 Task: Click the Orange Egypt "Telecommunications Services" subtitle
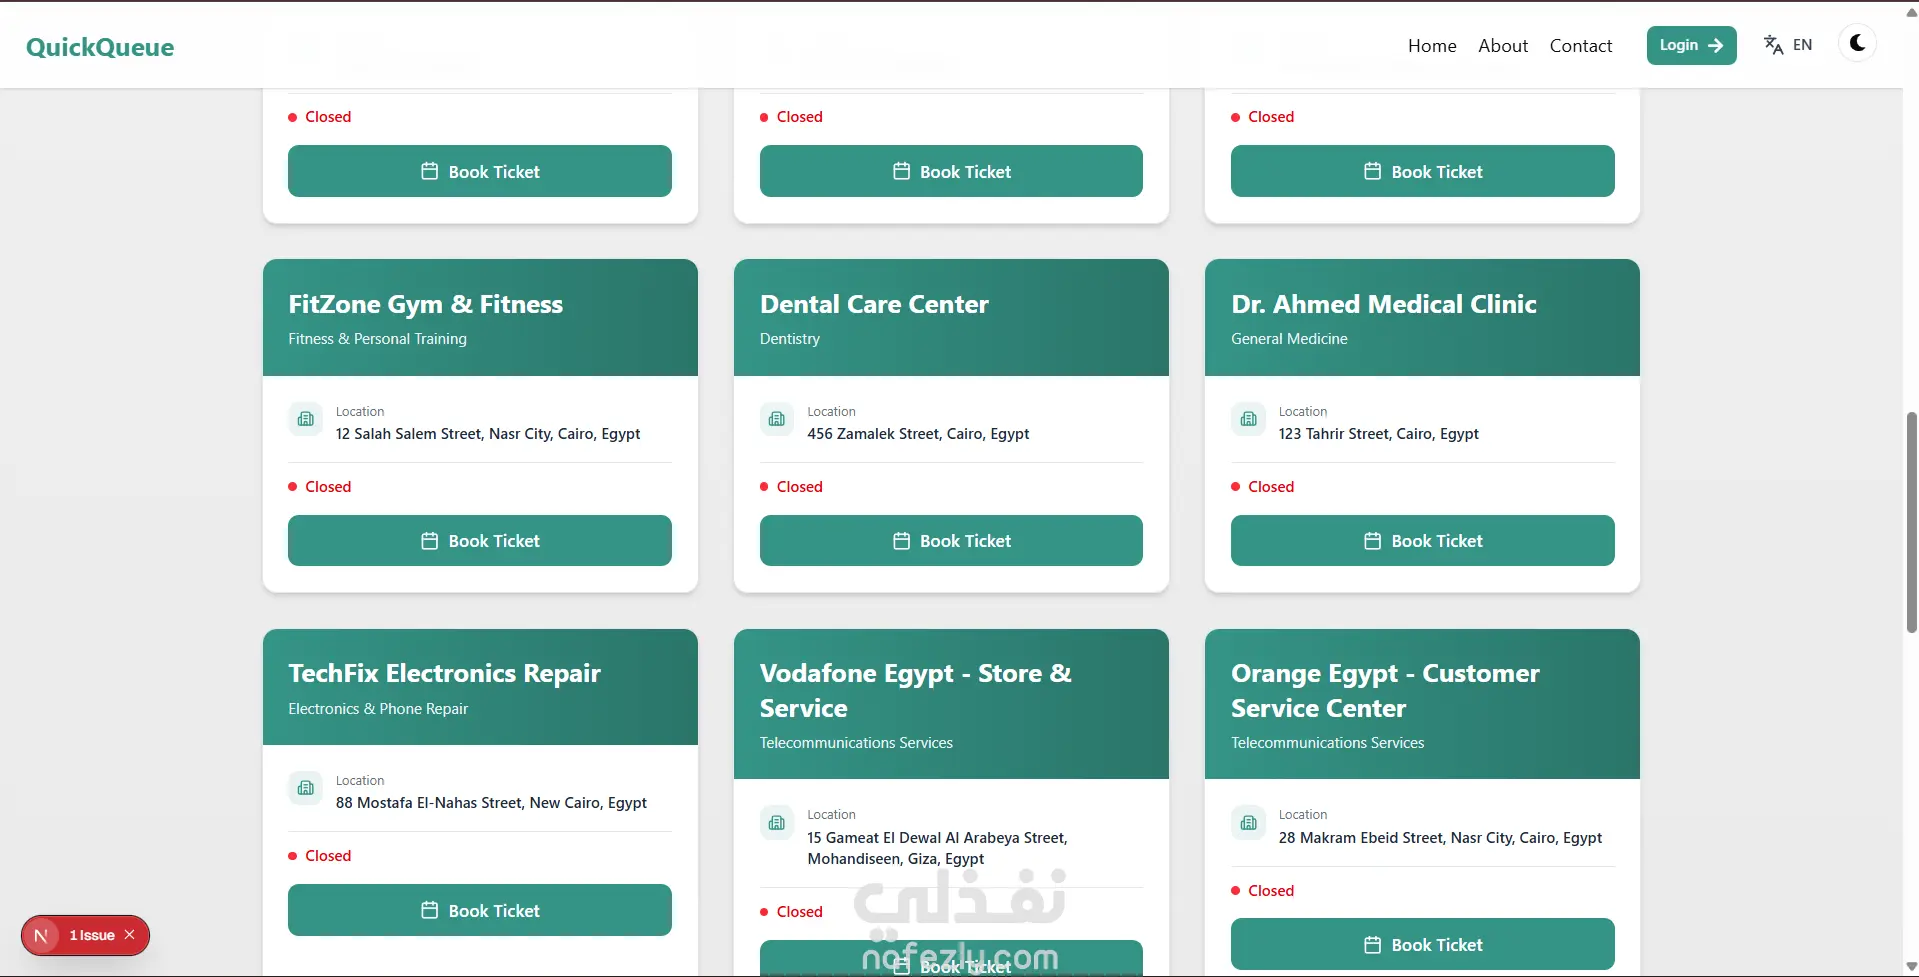[1328, 743]
